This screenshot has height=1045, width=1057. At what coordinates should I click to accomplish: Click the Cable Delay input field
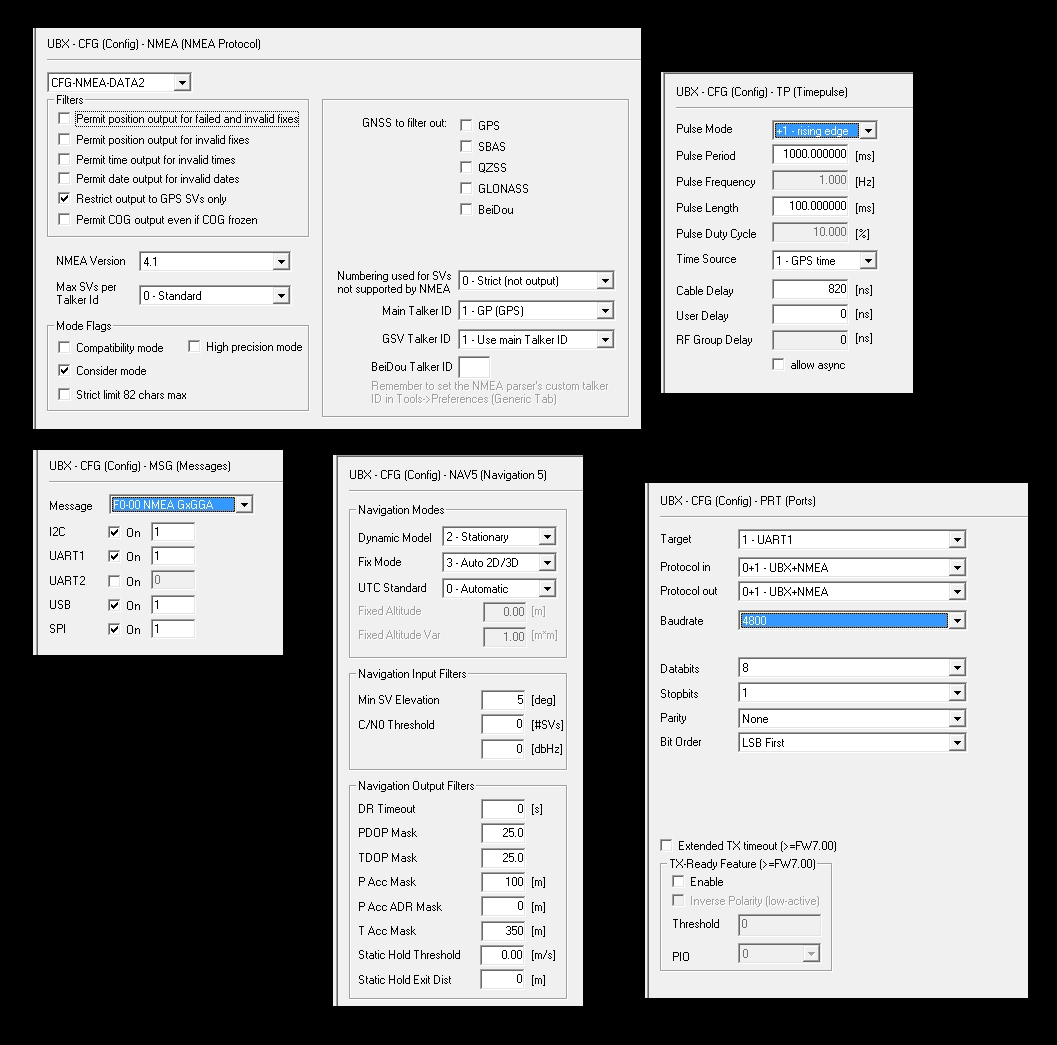click(811, 290)
